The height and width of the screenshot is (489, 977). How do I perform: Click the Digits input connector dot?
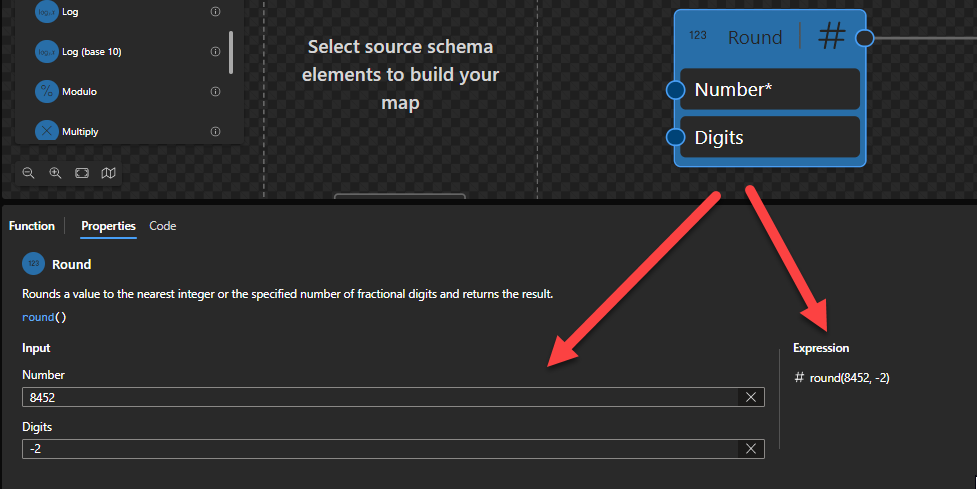(675, 137)
